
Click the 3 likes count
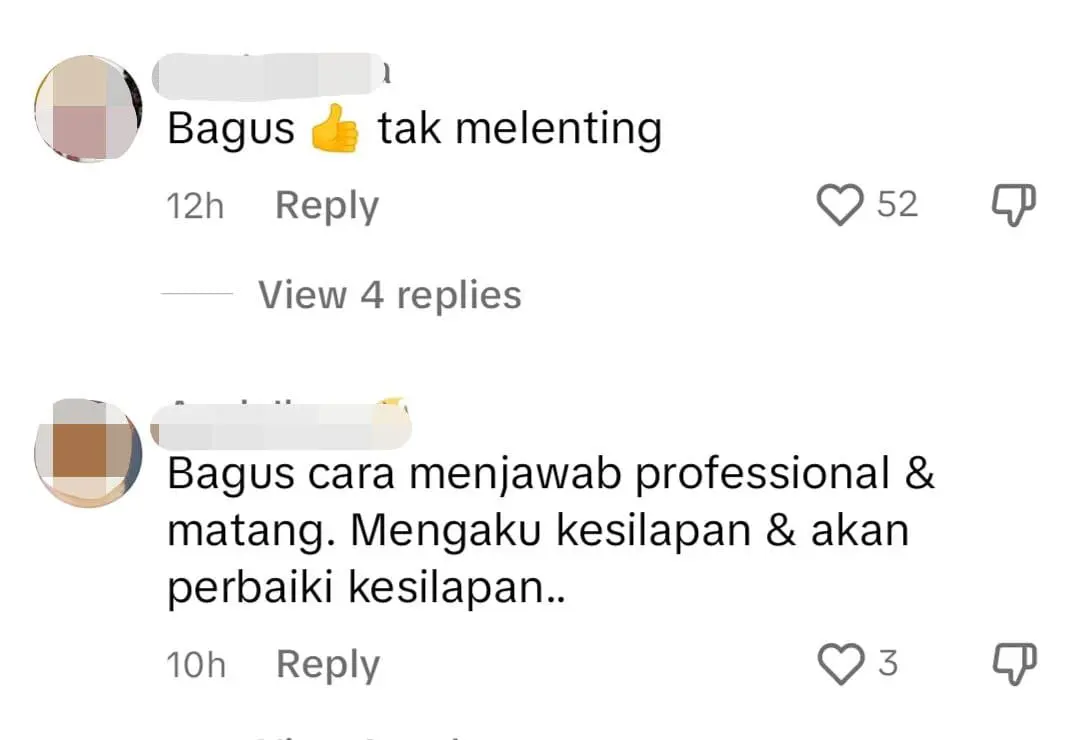(x=887, y=663)
